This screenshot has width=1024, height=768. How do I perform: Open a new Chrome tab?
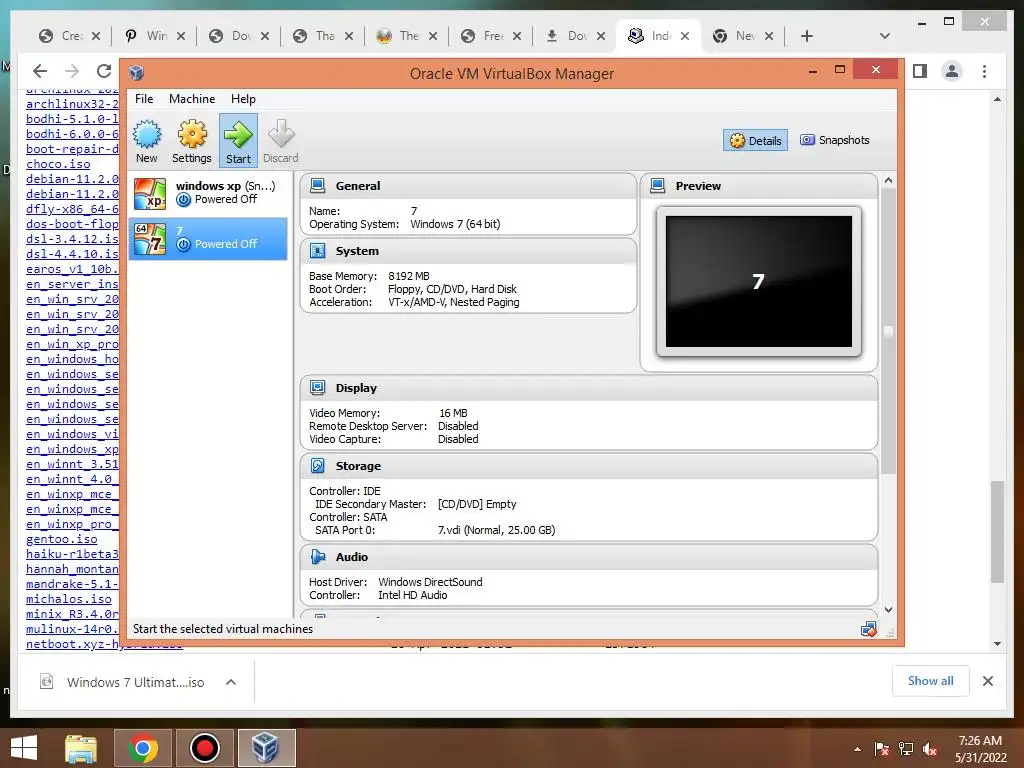tap(807, 36)
